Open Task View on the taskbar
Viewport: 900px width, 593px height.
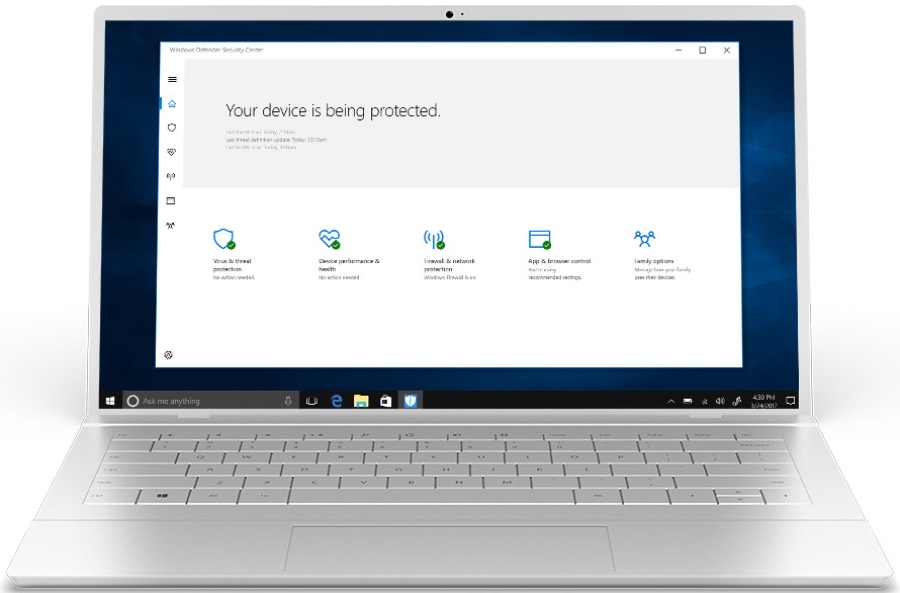[x=312, y=401]
